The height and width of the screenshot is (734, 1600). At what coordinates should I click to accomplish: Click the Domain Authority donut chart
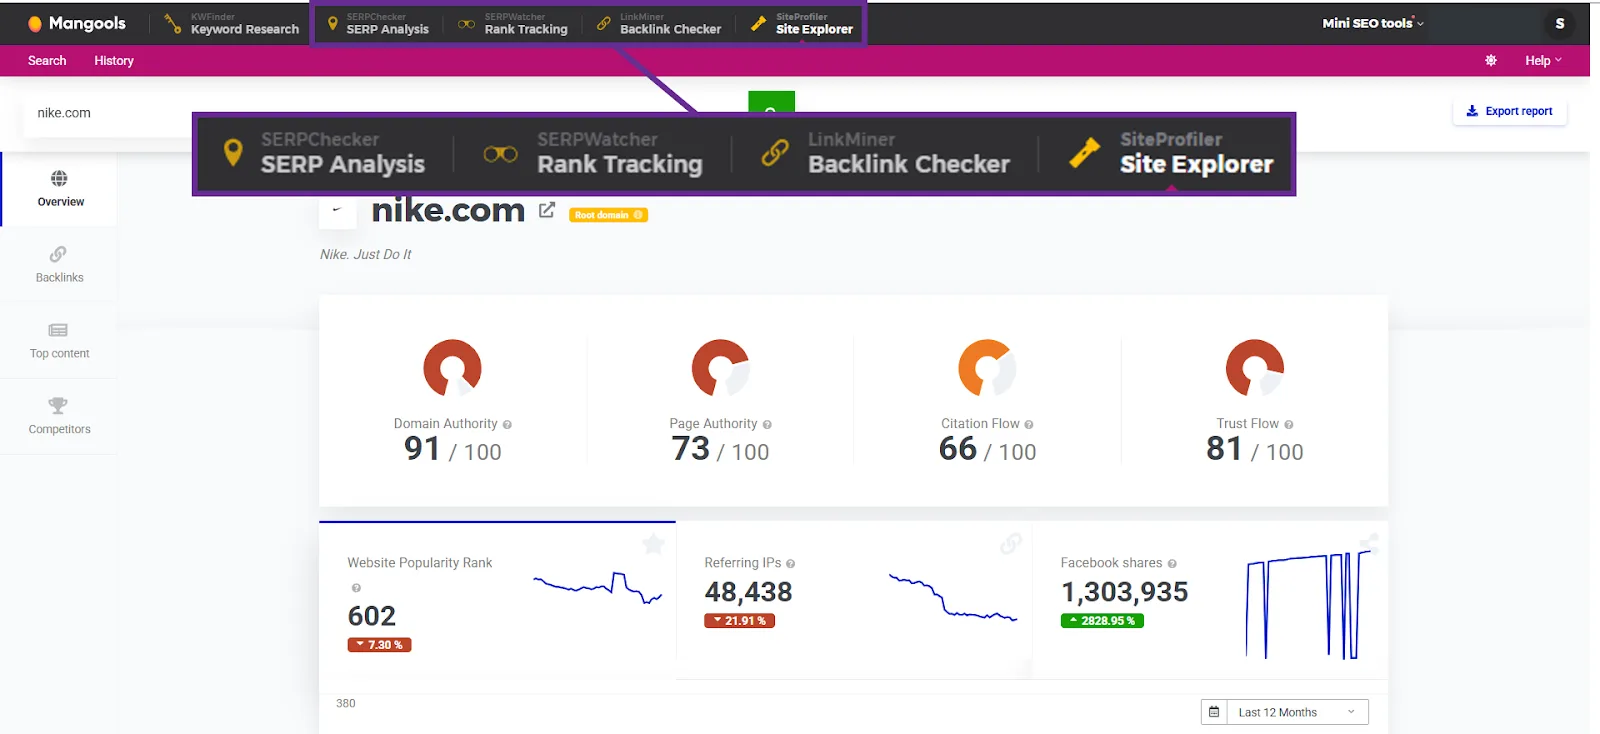[453, 368]
